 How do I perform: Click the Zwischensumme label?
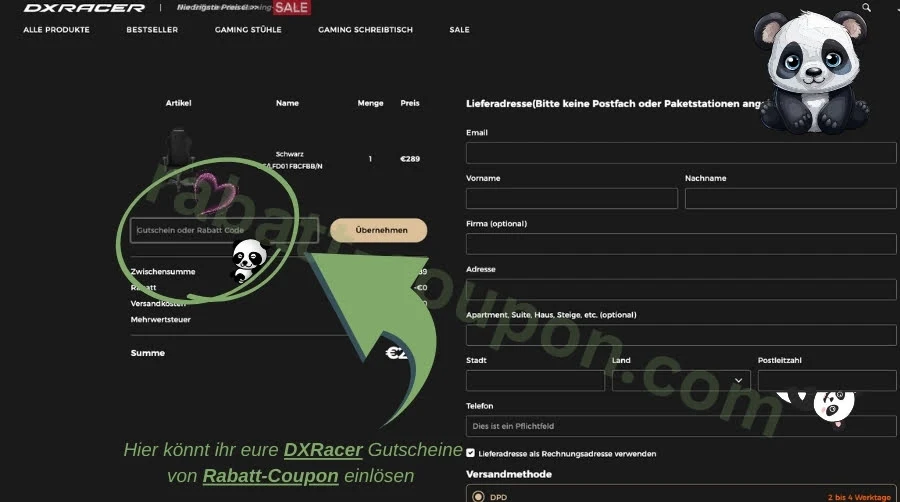pyautogui.click(x=163, y=271)
